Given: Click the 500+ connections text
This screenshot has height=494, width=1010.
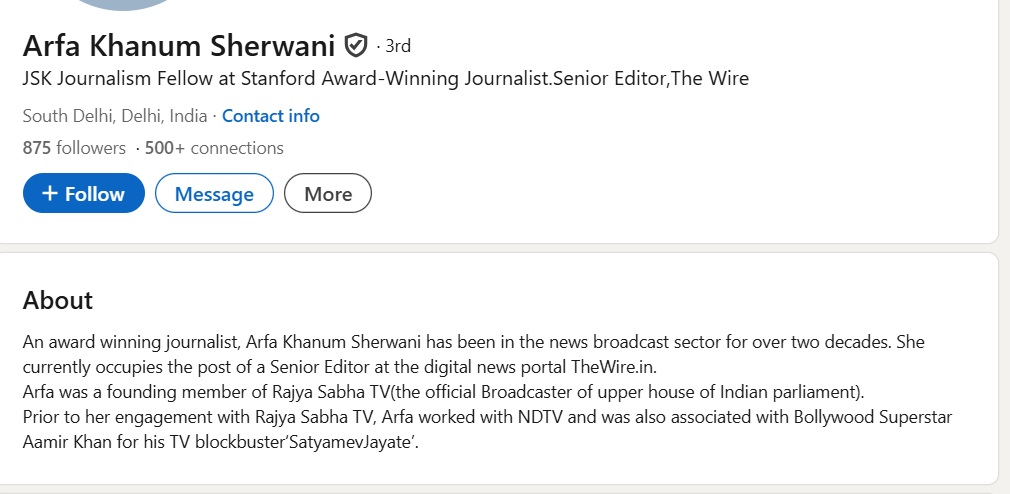Looking at the screenshot, I should click(x=214, y=148).
